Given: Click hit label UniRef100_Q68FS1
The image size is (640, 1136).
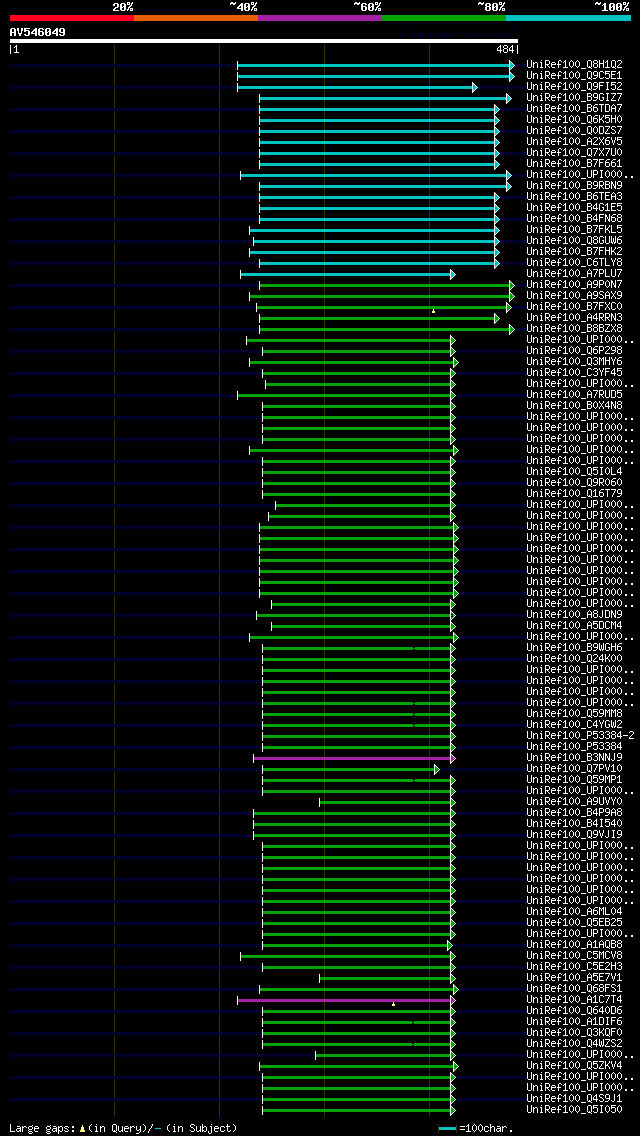Looking at the screenshot, I should pos(574,989).
